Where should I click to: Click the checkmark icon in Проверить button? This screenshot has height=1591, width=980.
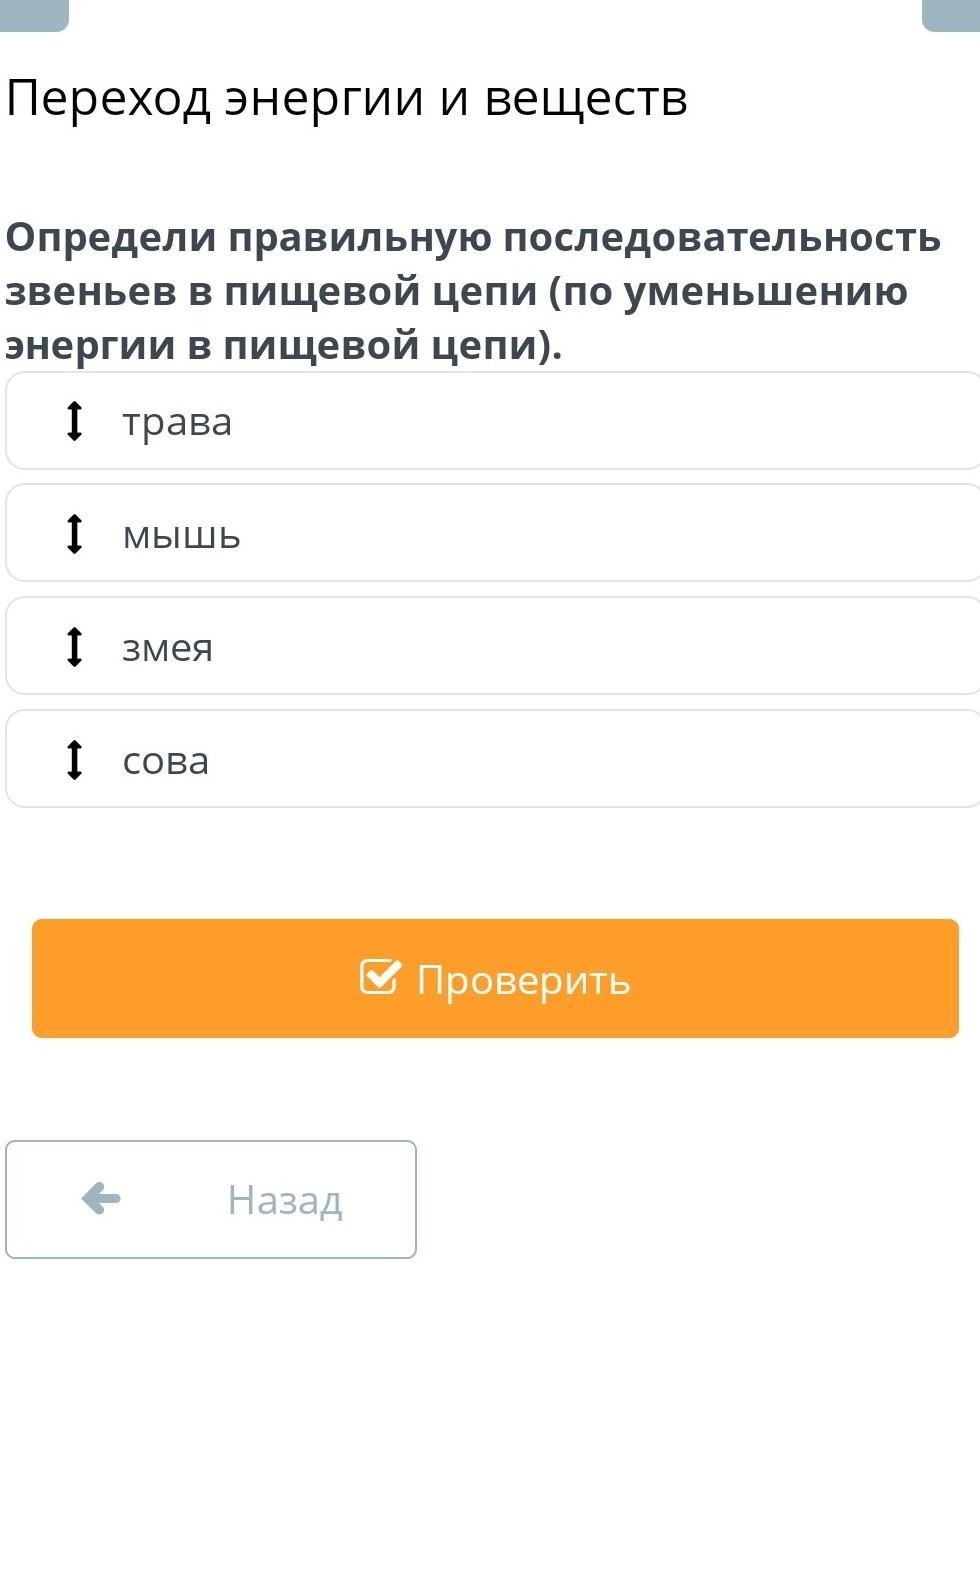click(x=380, y=977)
